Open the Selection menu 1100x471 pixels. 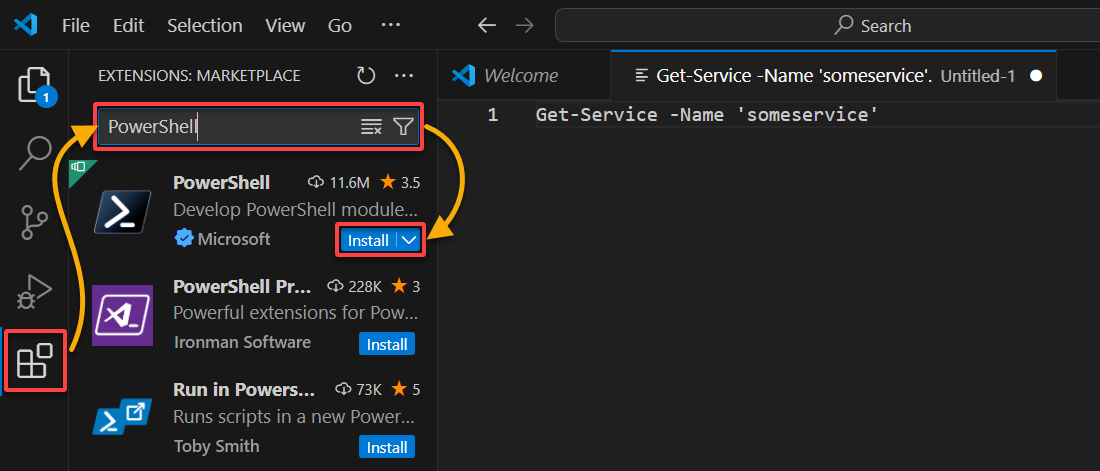click(x=205, y=26)
